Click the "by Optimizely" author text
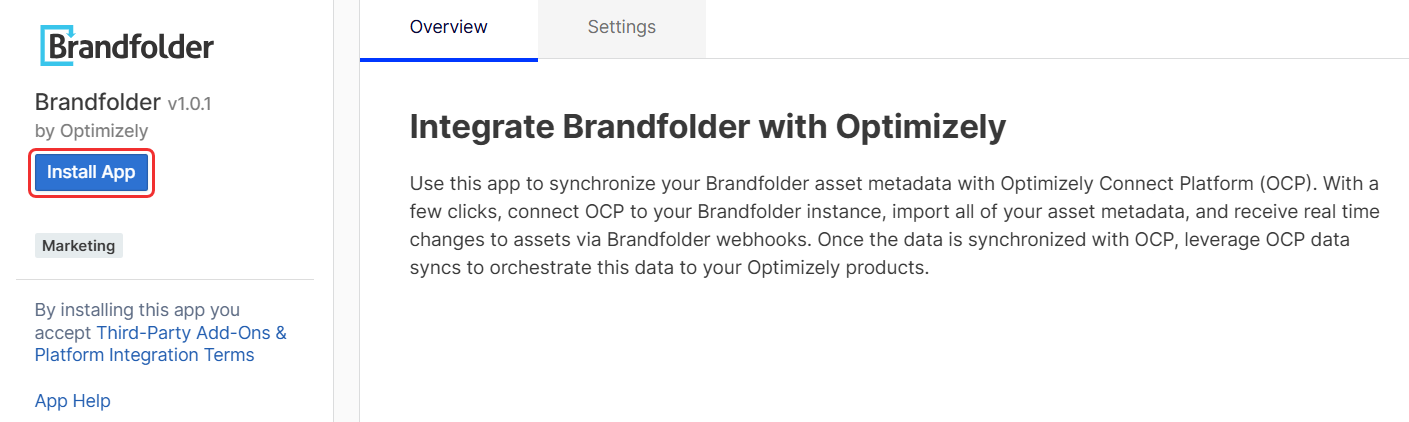This screenshot has width=1409, height=422. coord(91,130)
